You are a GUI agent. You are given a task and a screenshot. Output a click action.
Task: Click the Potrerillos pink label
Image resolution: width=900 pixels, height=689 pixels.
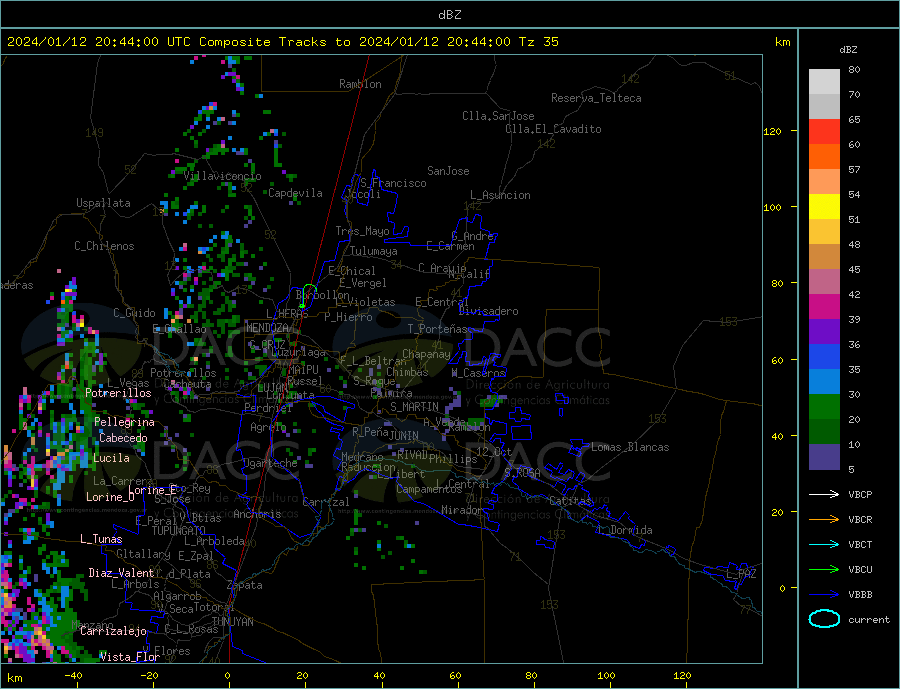118,393
